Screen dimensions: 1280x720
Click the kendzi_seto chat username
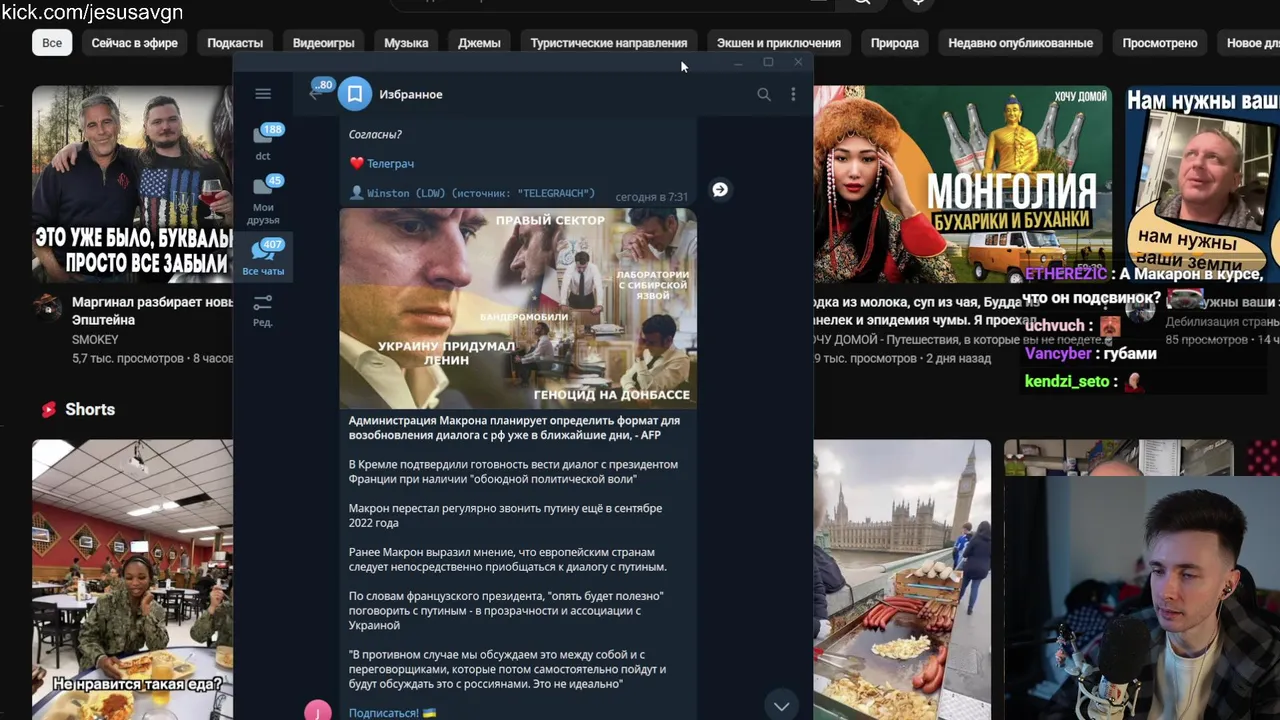coord(1067,381)
